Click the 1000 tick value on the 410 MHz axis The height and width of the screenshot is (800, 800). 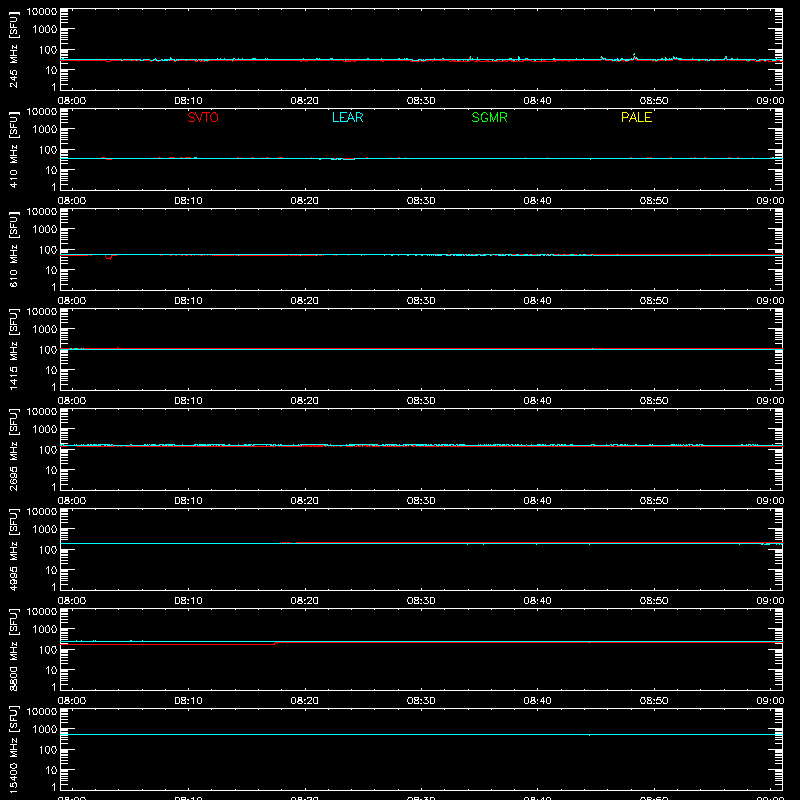click(x=45, y=130)
